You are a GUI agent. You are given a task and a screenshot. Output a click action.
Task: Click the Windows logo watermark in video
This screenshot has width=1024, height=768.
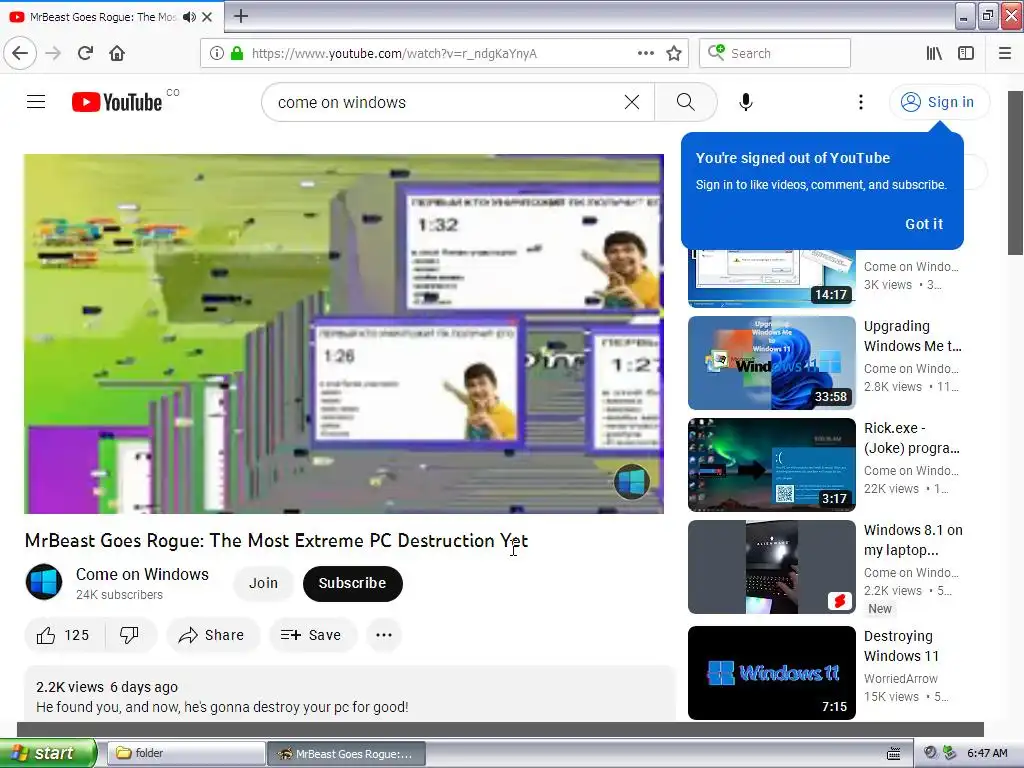click(632, 481)
